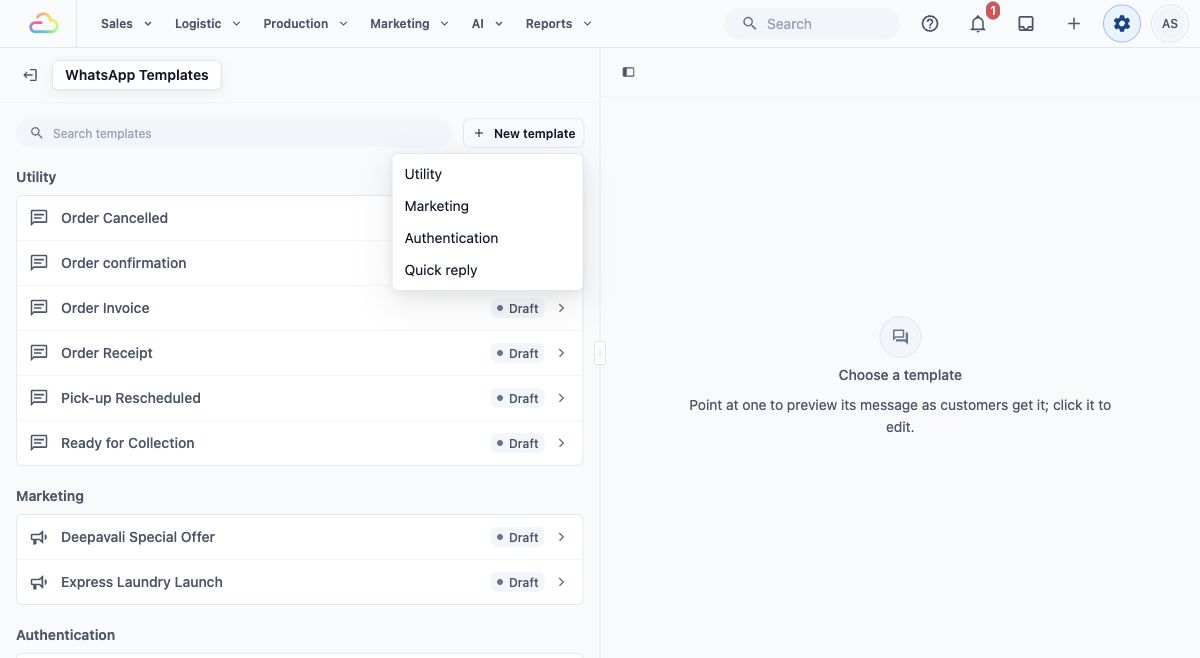The image size is (1200, 658).
Task: Click Draft badge on Deepavali Special Offer
Action: [x=517, y=537]
